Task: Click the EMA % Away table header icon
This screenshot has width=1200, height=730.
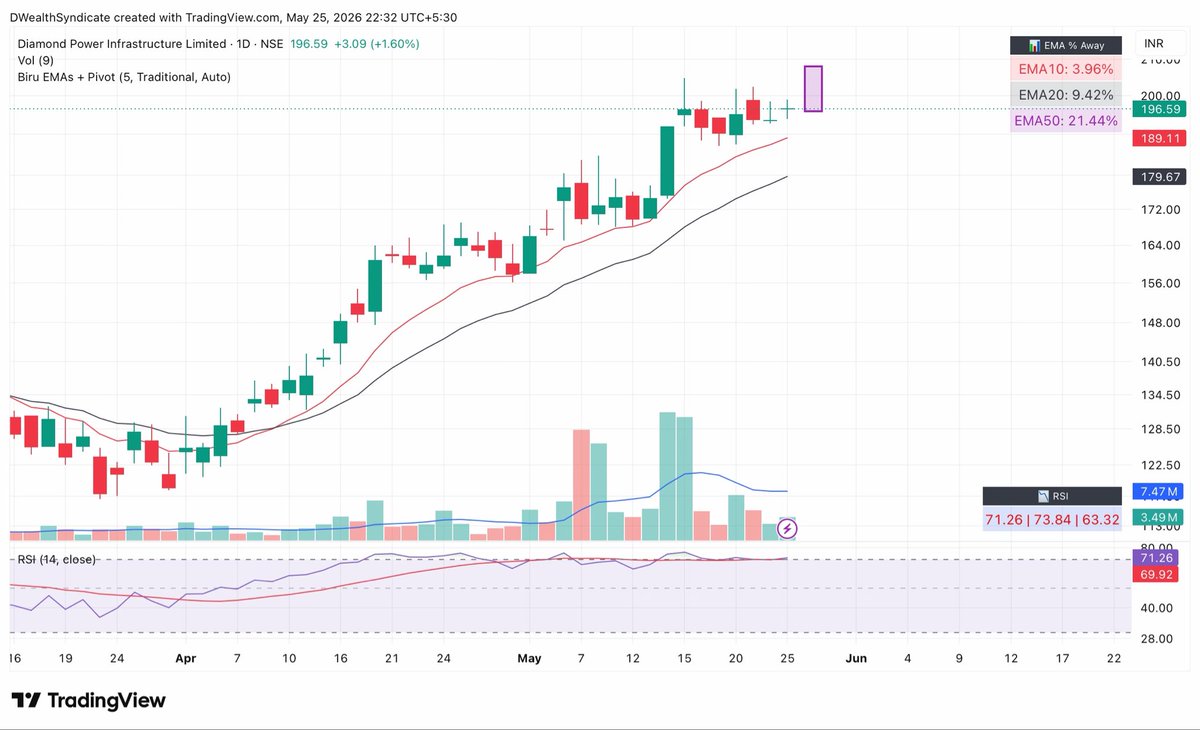Action: [x=1034, y=45]
